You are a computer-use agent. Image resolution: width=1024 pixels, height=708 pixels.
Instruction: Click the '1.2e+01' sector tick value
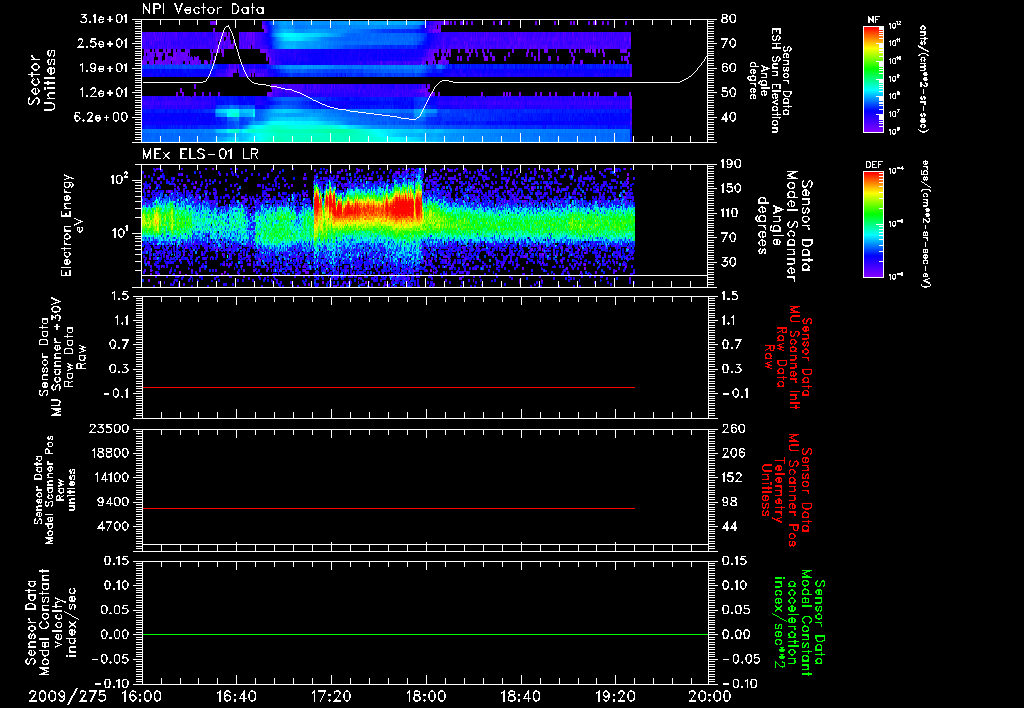pyautogui.click(x=103, y=93)
